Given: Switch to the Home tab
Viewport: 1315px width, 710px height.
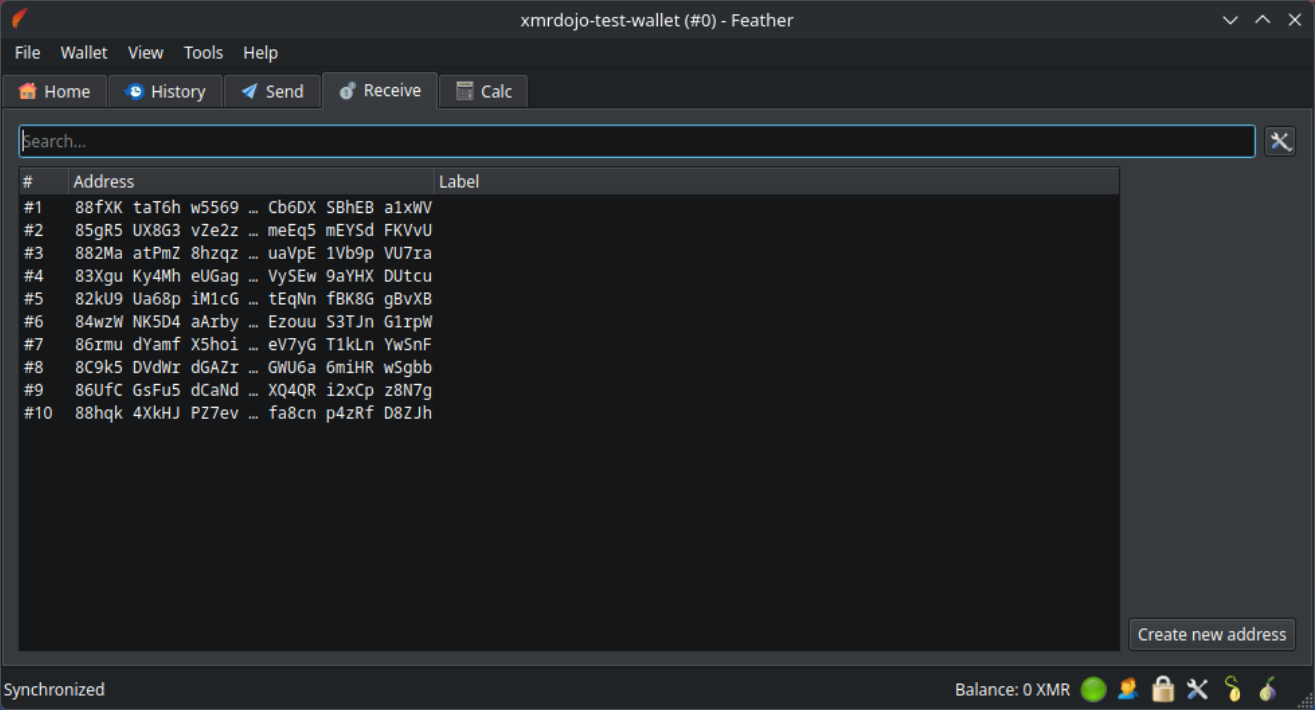Looking at the screenshot, I should coord(54,91).
